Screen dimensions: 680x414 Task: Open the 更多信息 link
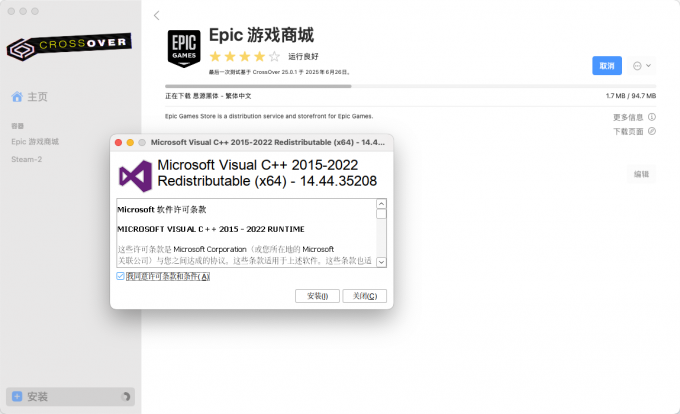click(x=628, y=117)
